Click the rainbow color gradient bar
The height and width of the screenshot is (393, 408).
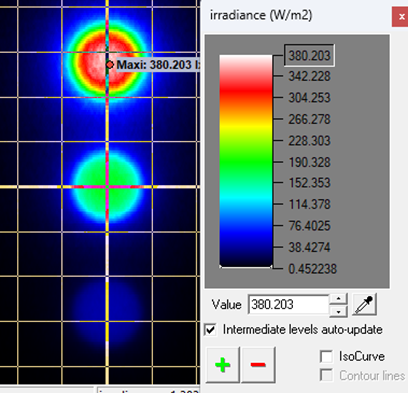[246, 161]
